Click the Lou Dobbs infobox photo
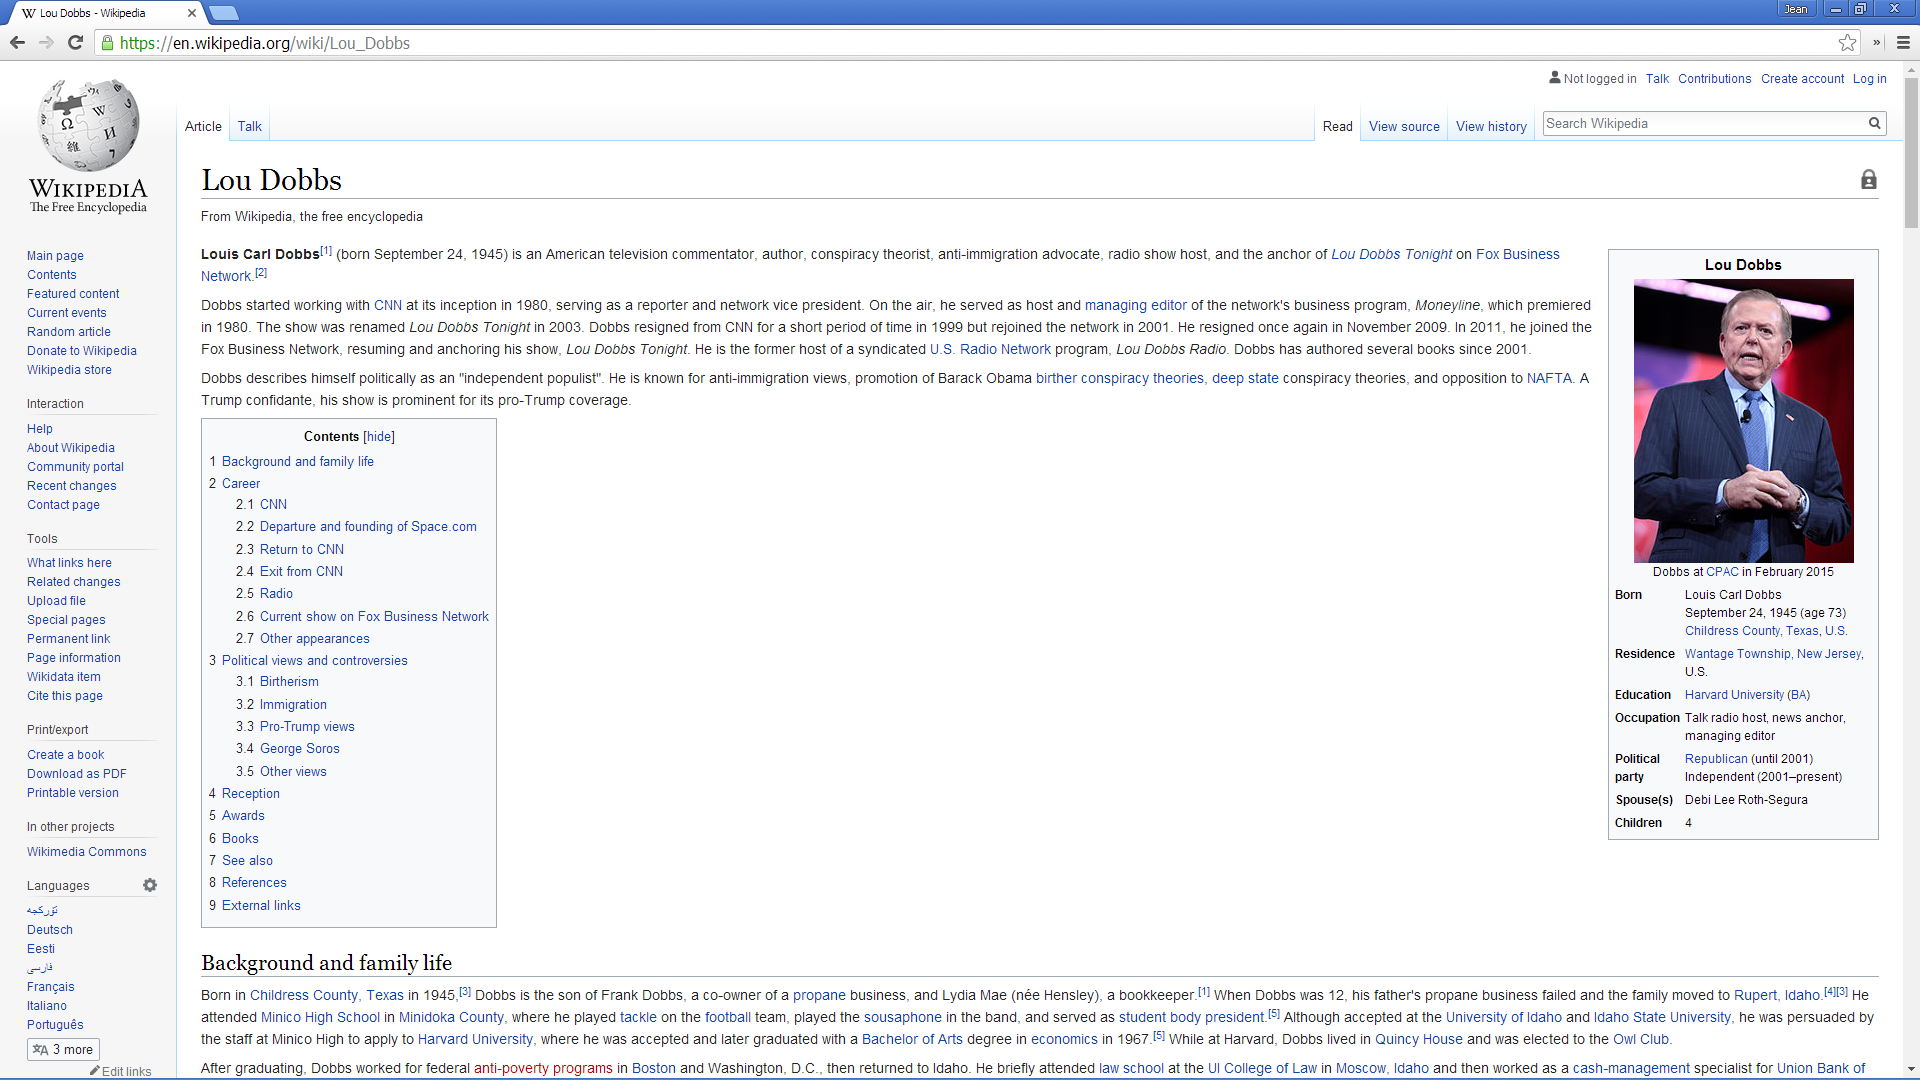Screen dimensions: 1920x1080 (x=1743, y=421)
